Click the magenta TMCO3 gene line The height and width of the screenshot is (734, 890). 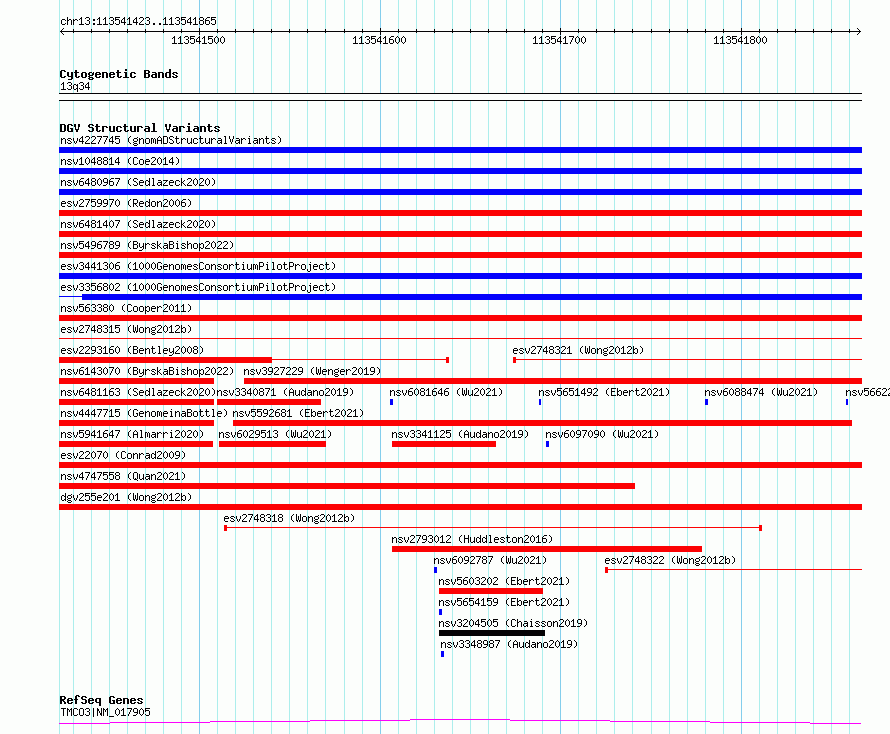[x=460, y=721]
